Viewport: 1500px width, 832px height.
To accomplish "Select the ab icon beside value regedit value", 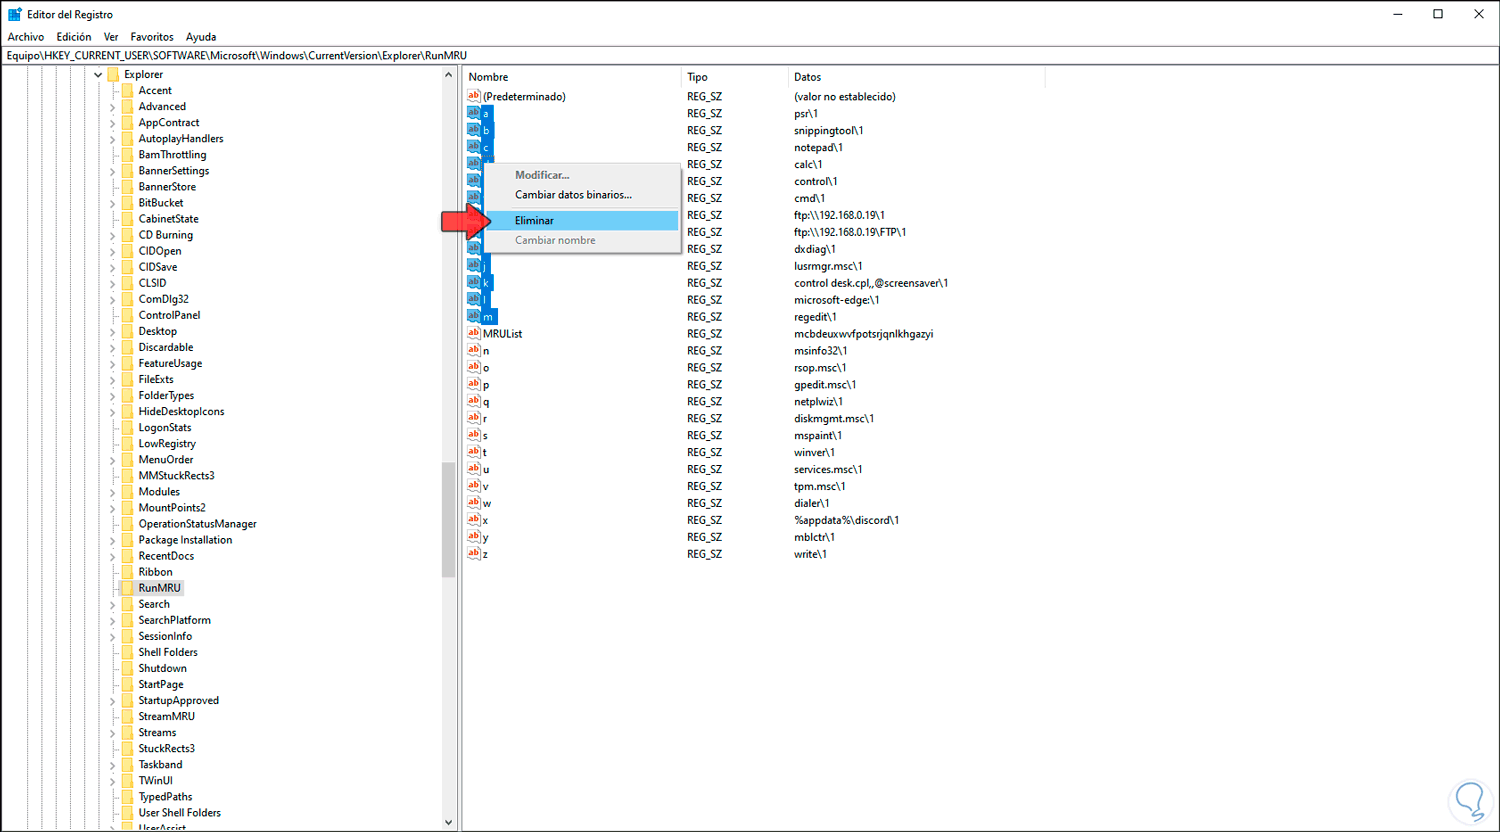I will [x=474, y=316].
